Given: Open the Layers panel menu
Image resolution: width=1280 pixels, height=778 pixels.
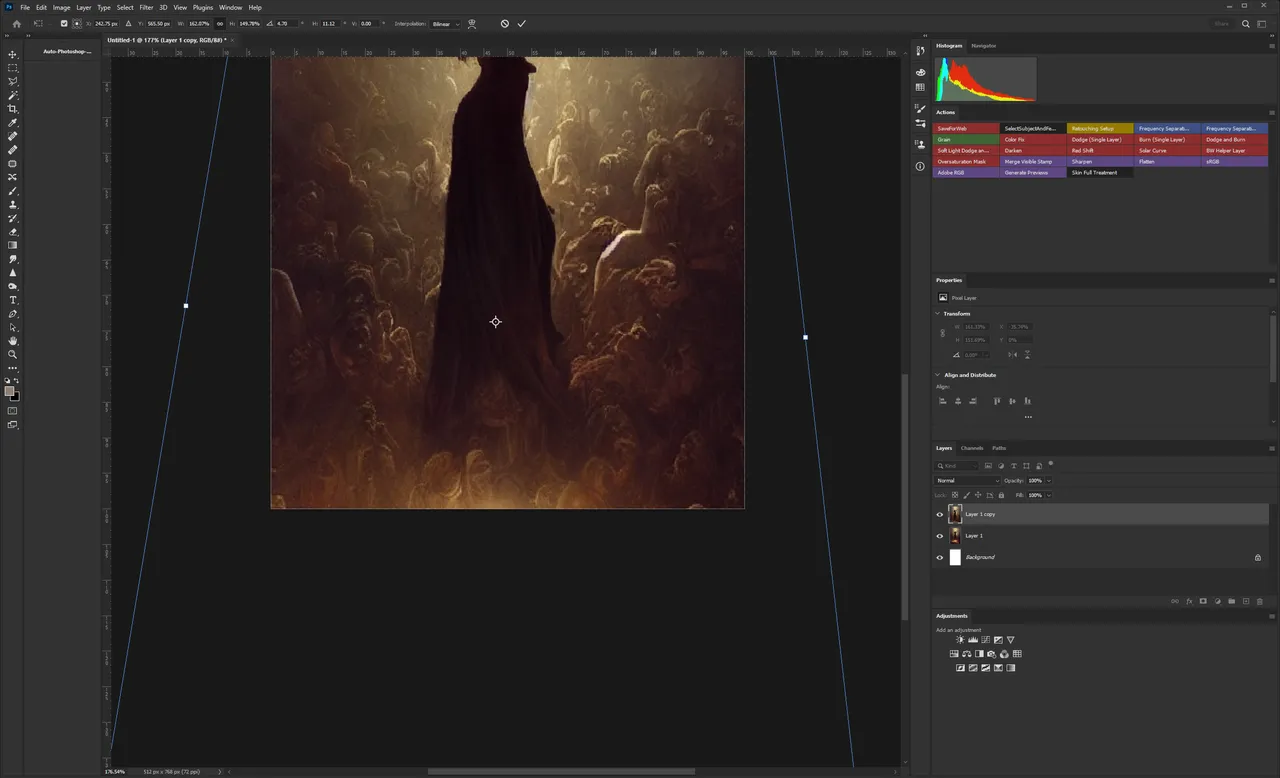Looking at the screenshot, I should point(1271,448).
